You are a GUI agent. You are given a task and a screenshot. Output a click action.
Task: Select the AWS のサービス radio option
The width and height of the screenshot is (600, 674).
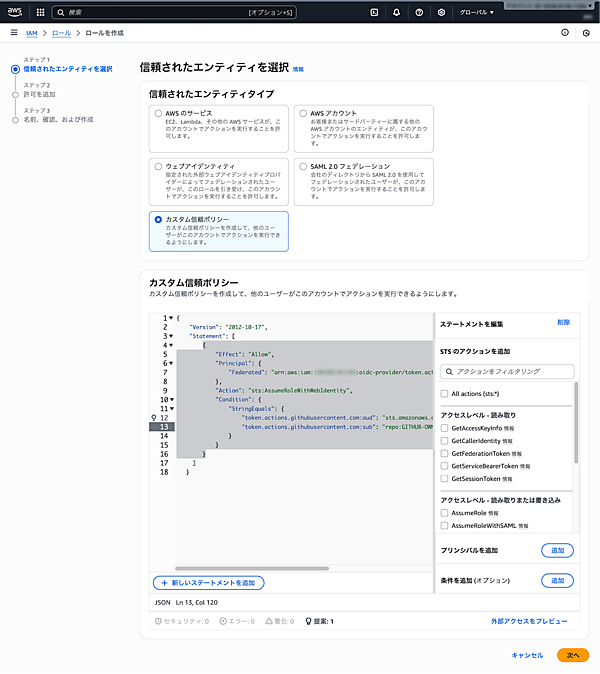pyautogui.click(x=157, y=114)
